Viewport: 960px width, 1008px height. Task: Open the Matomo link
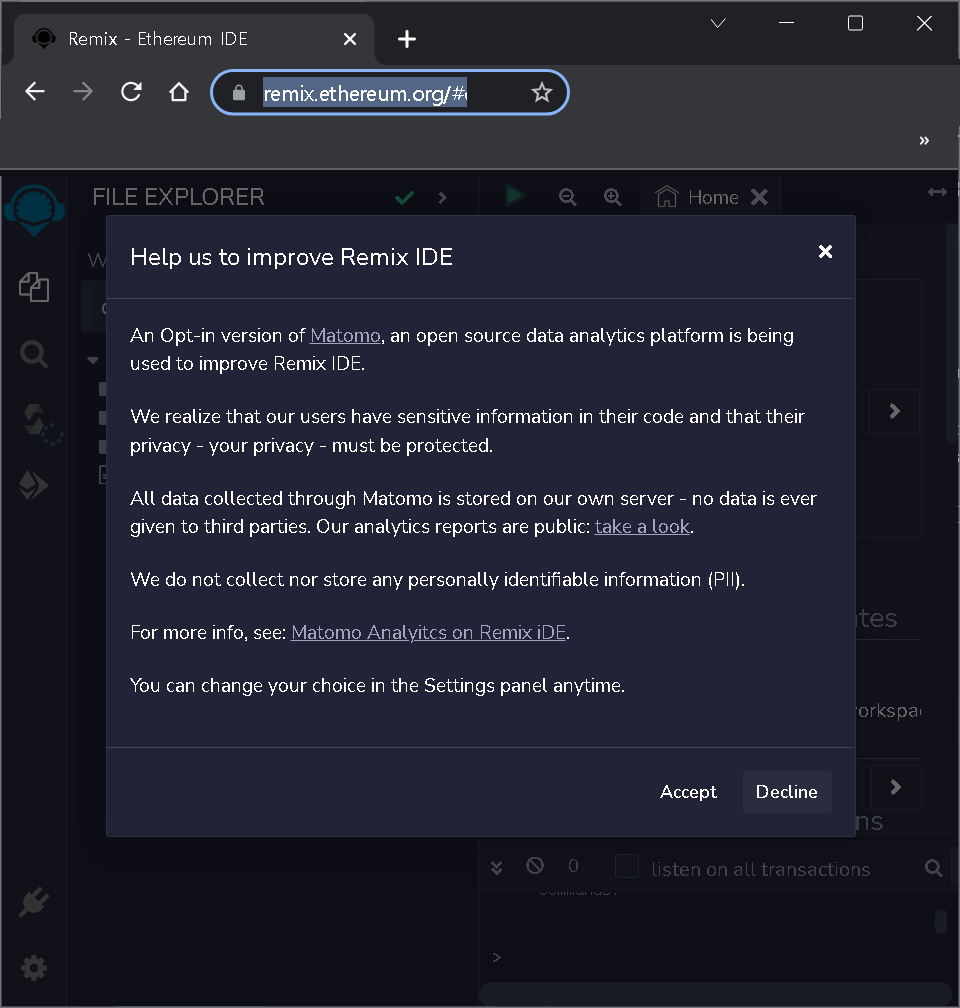pos(345,336)
